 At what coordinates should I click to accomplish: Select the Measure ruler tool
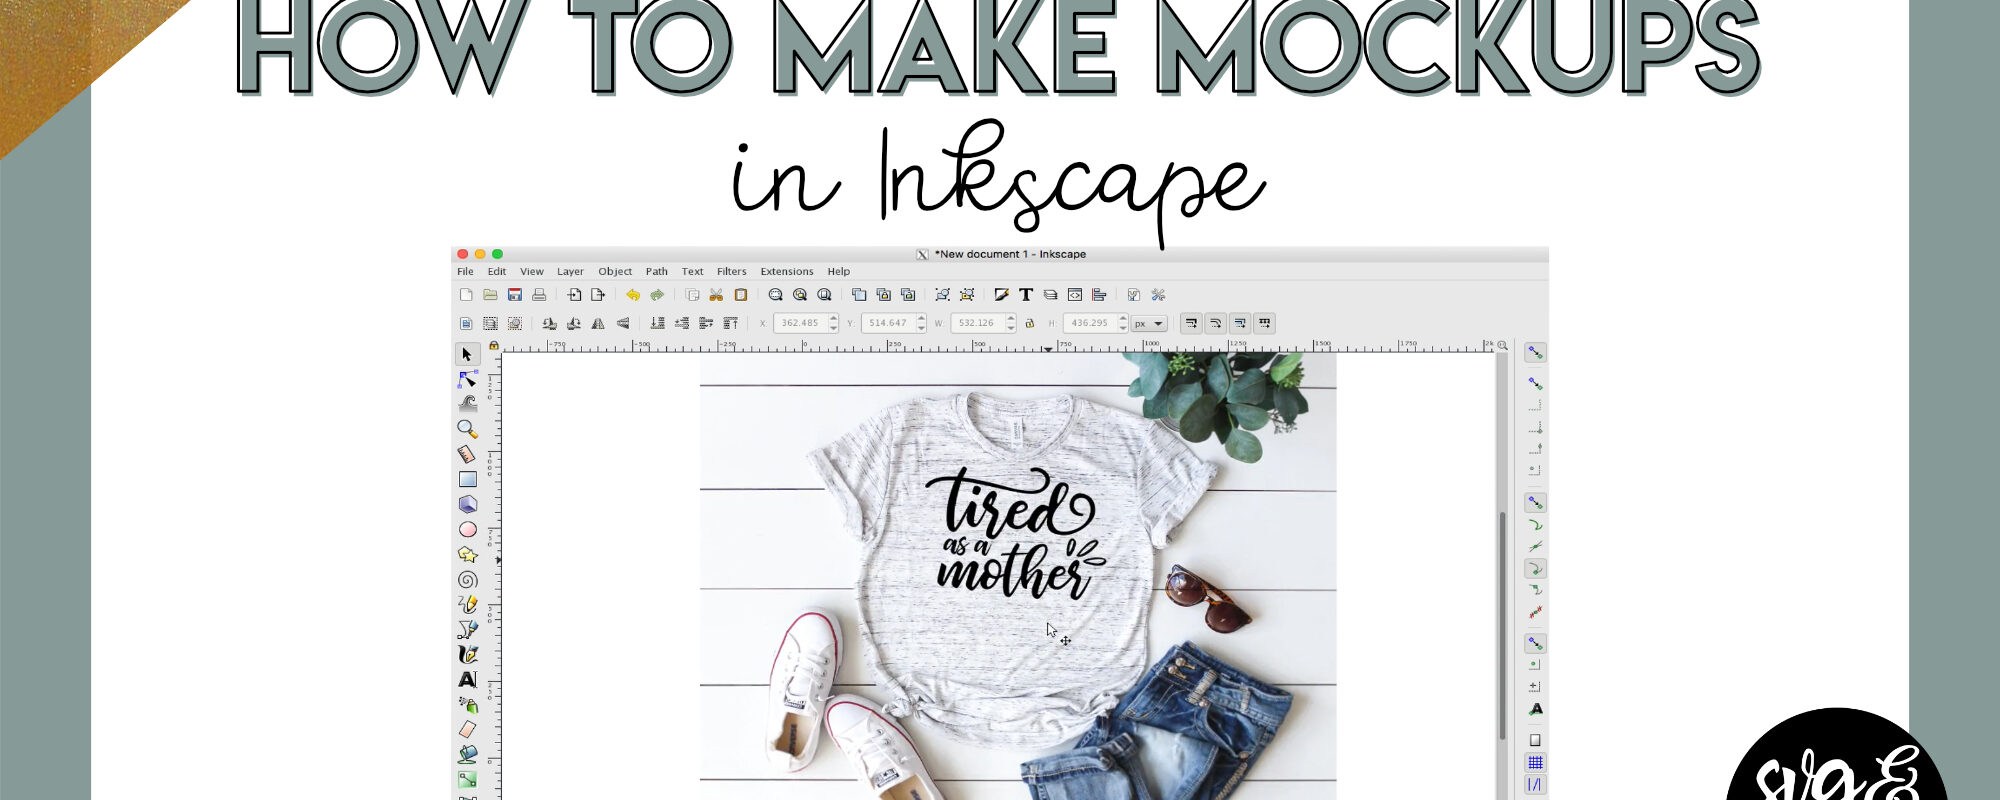pos(467,454)
